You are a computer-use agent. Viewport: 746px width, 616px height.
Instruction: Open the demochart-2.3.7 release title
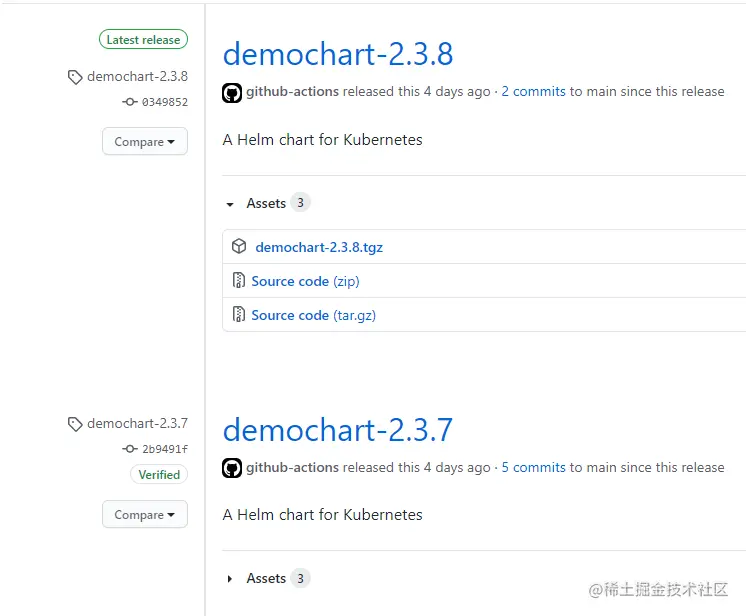[338, 430]
